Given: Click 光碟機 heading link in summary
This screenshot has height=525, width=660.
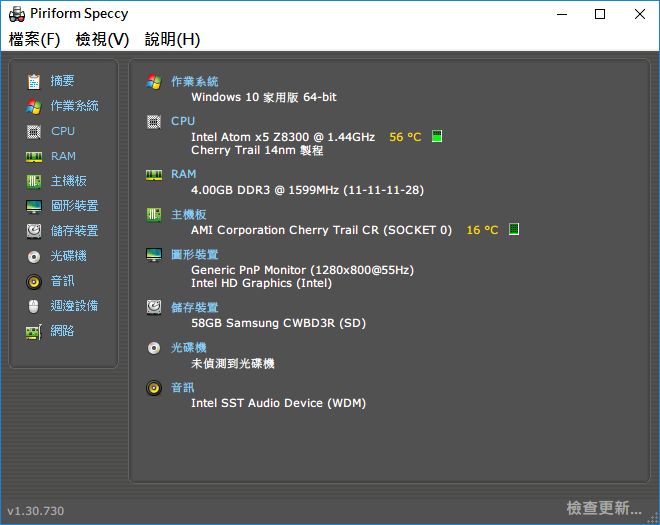Looking at the screenshot, I should [189, 348].
